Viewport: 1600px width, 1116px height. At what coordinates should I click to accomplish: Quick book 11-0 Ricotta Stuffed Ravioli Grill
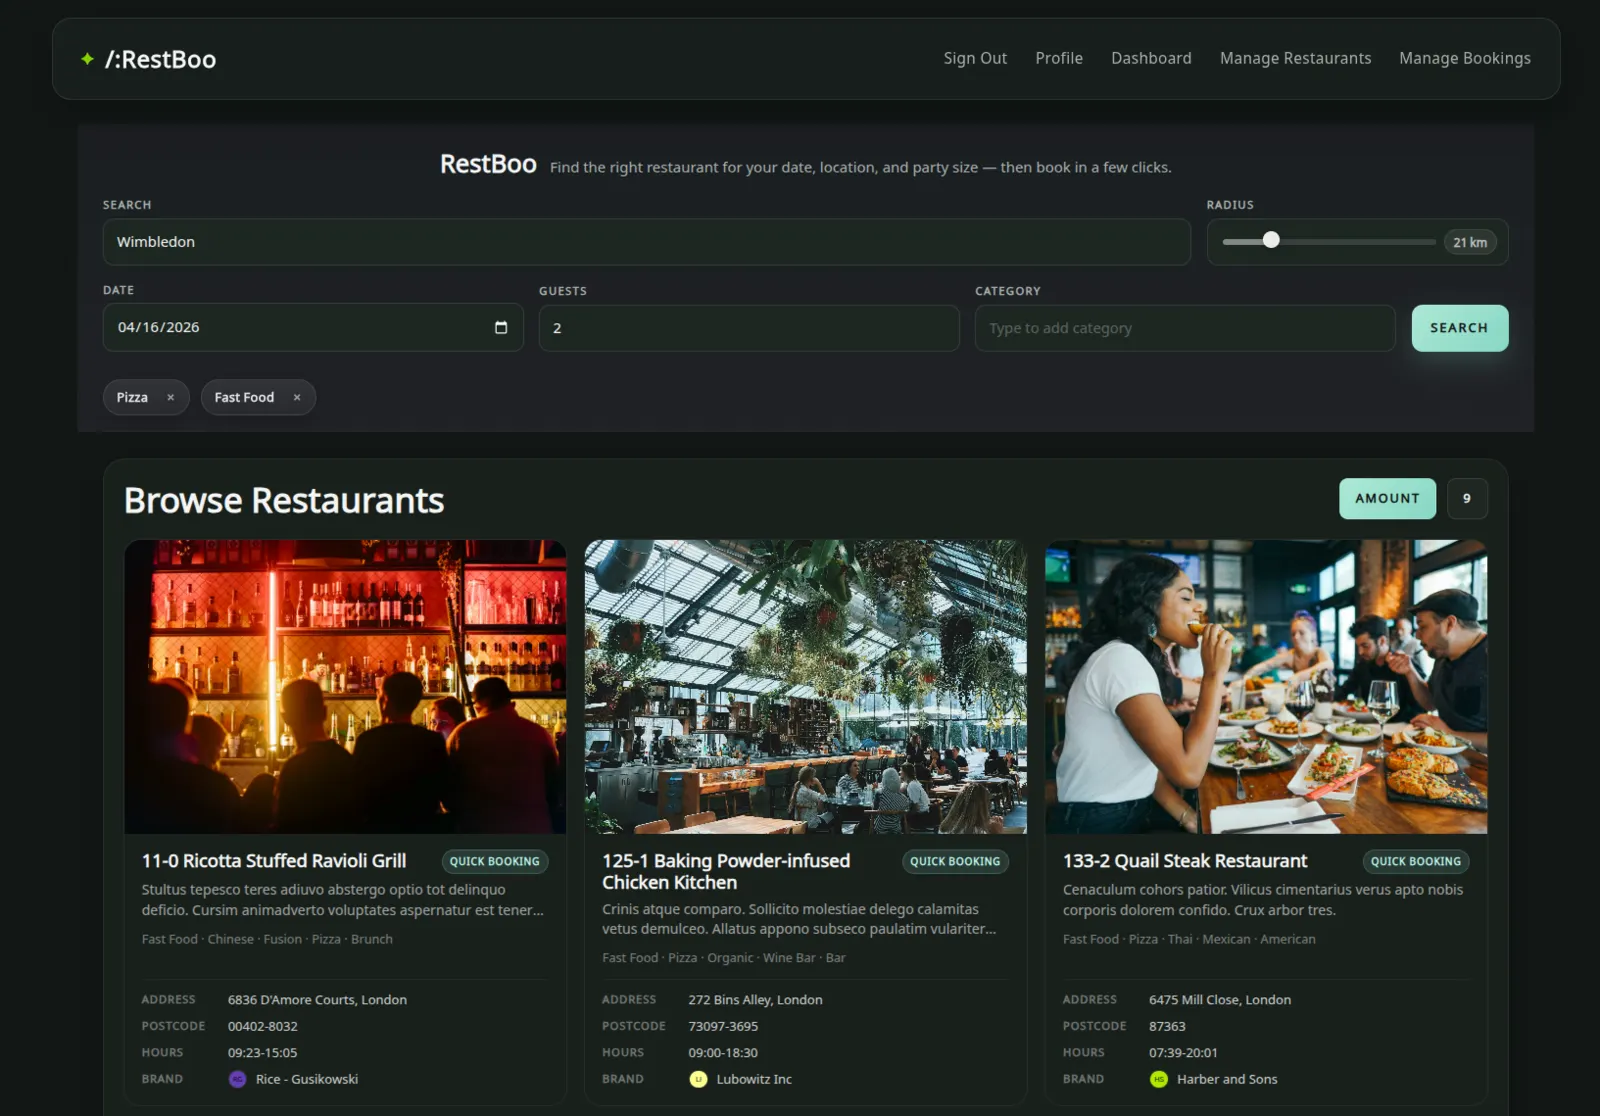tap(494, 861)
